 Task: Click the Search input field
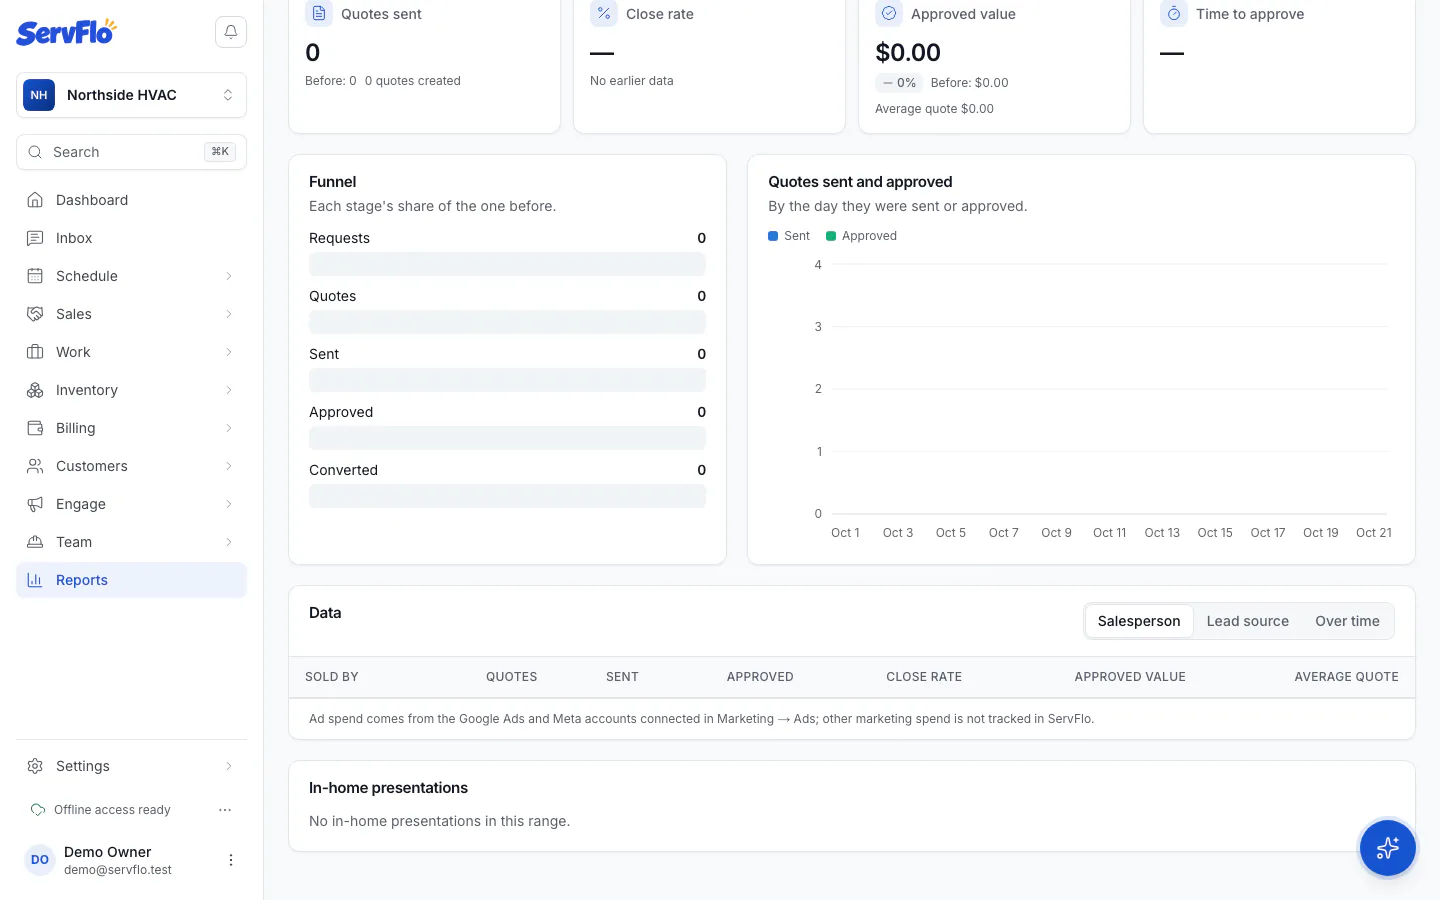pos(131,152)
